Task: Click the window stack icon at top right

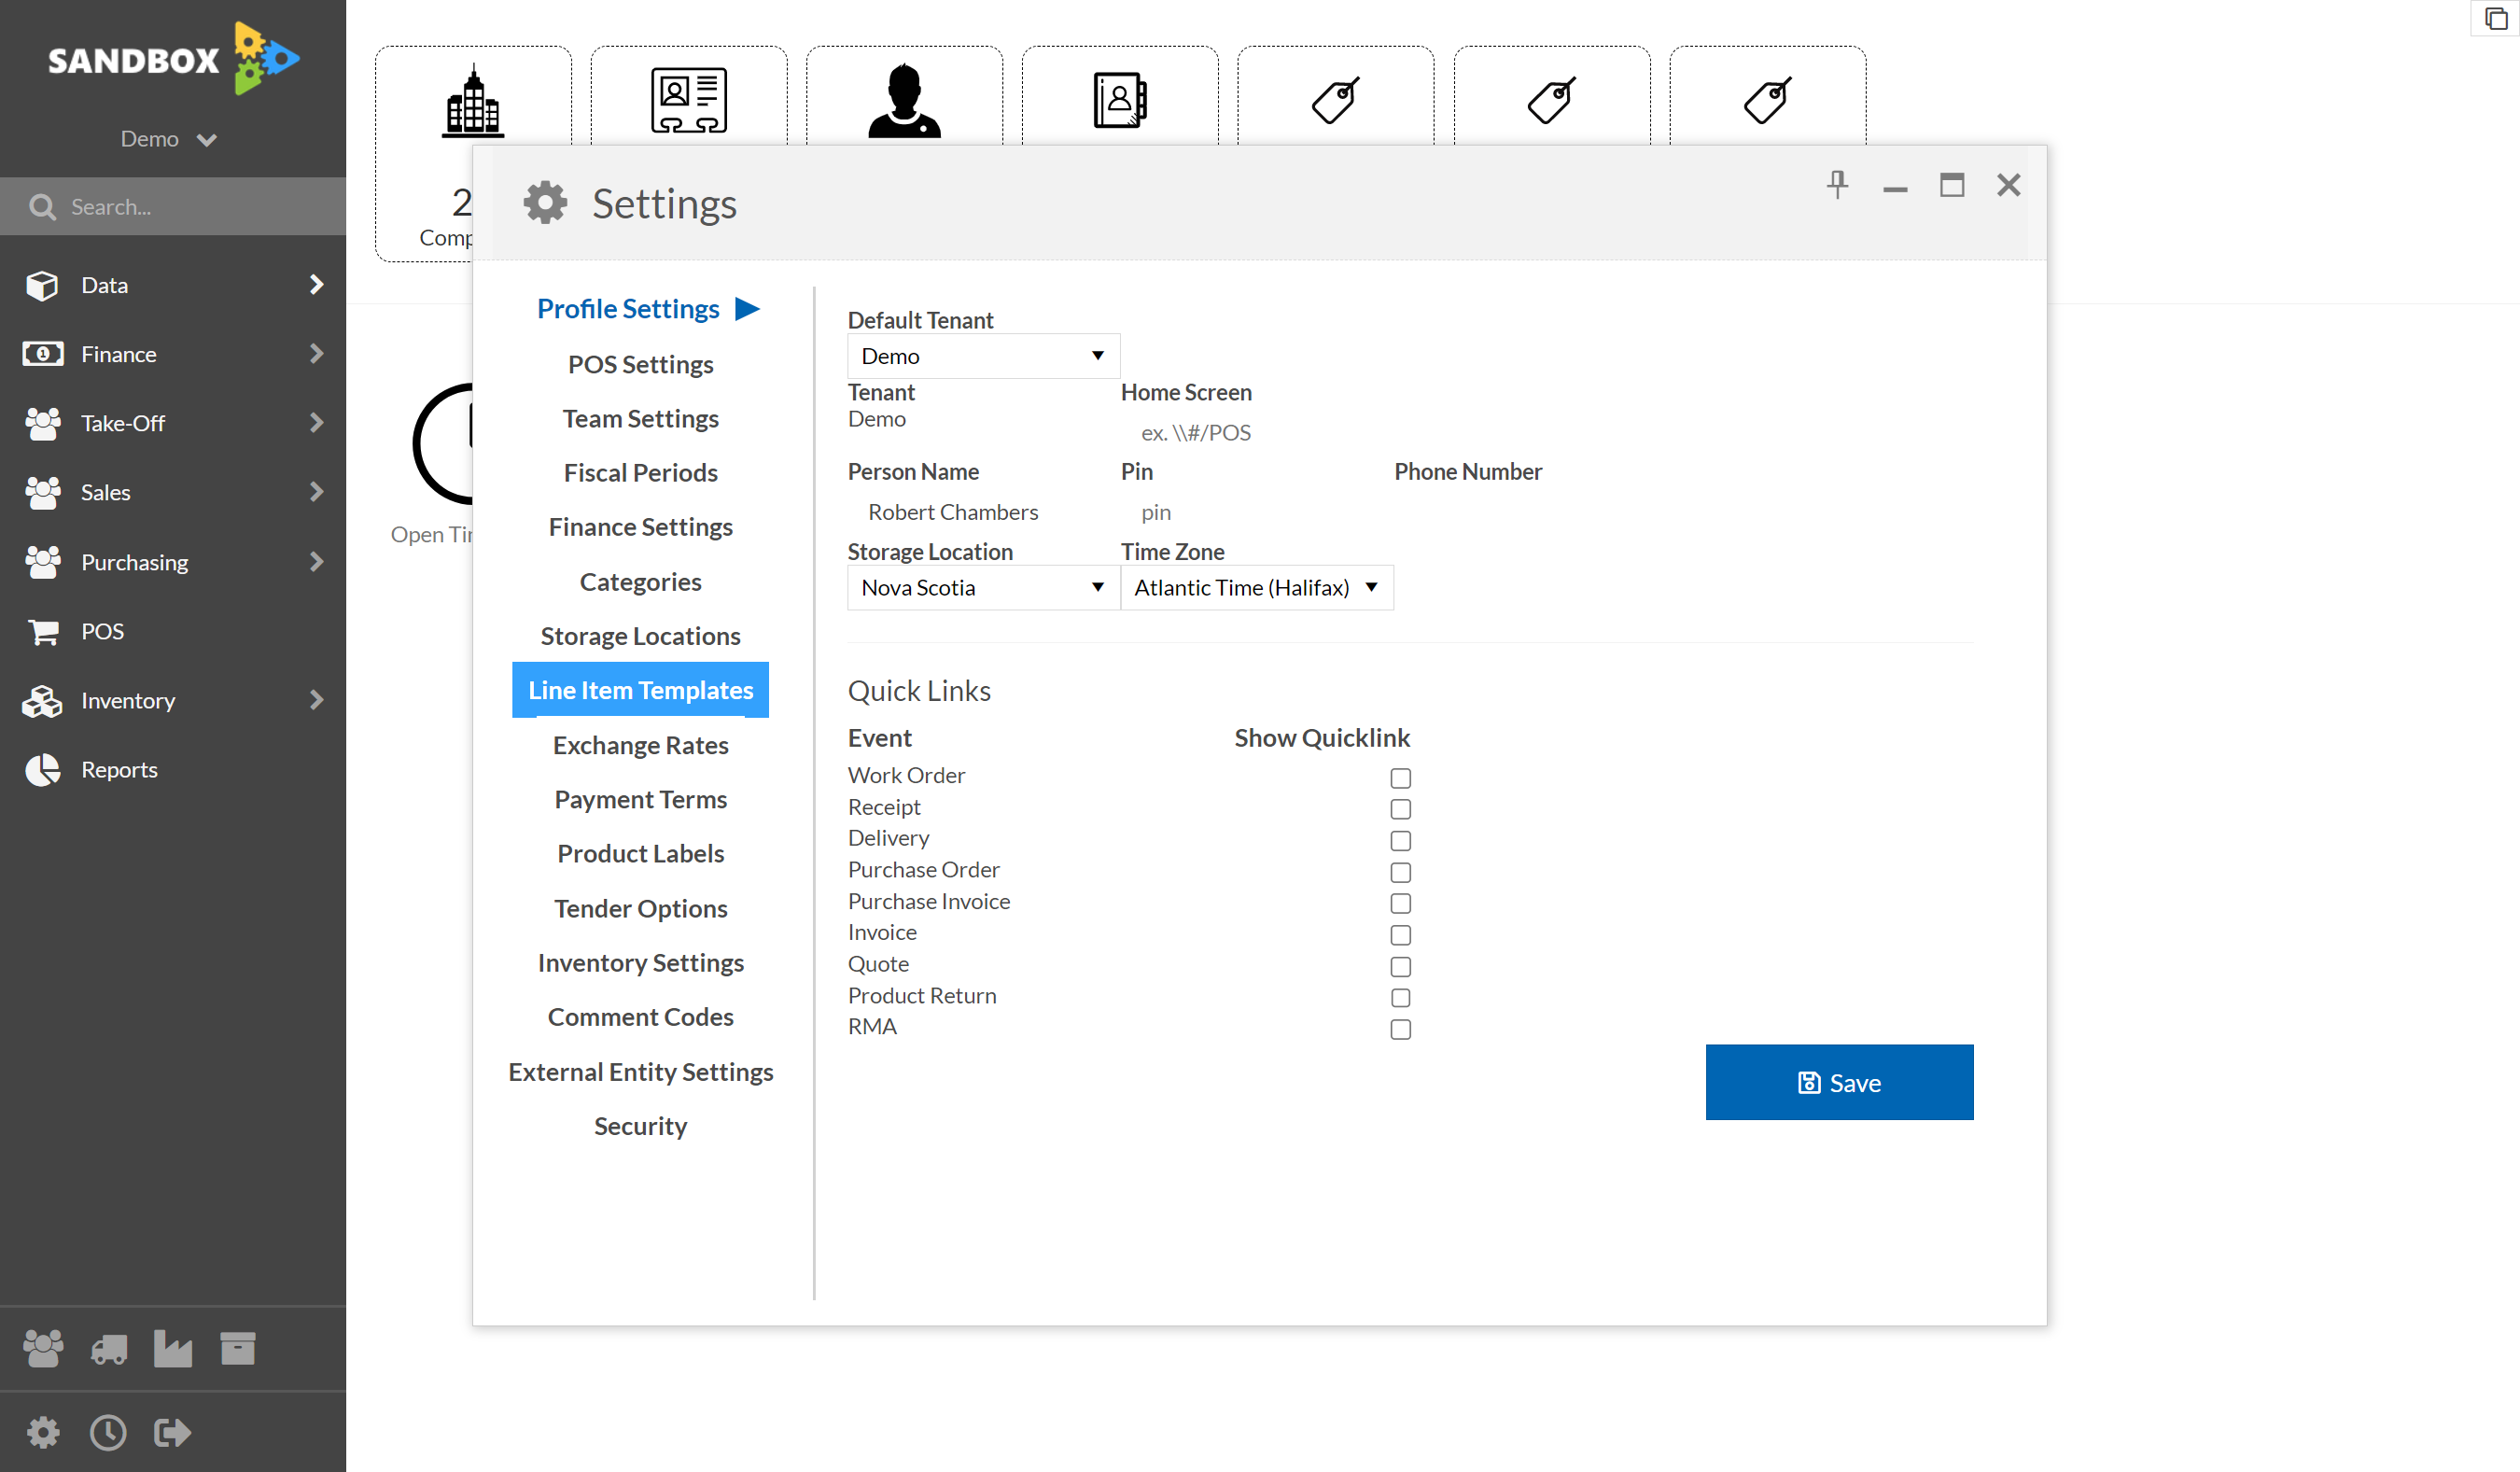Action: coord(2496,19)
